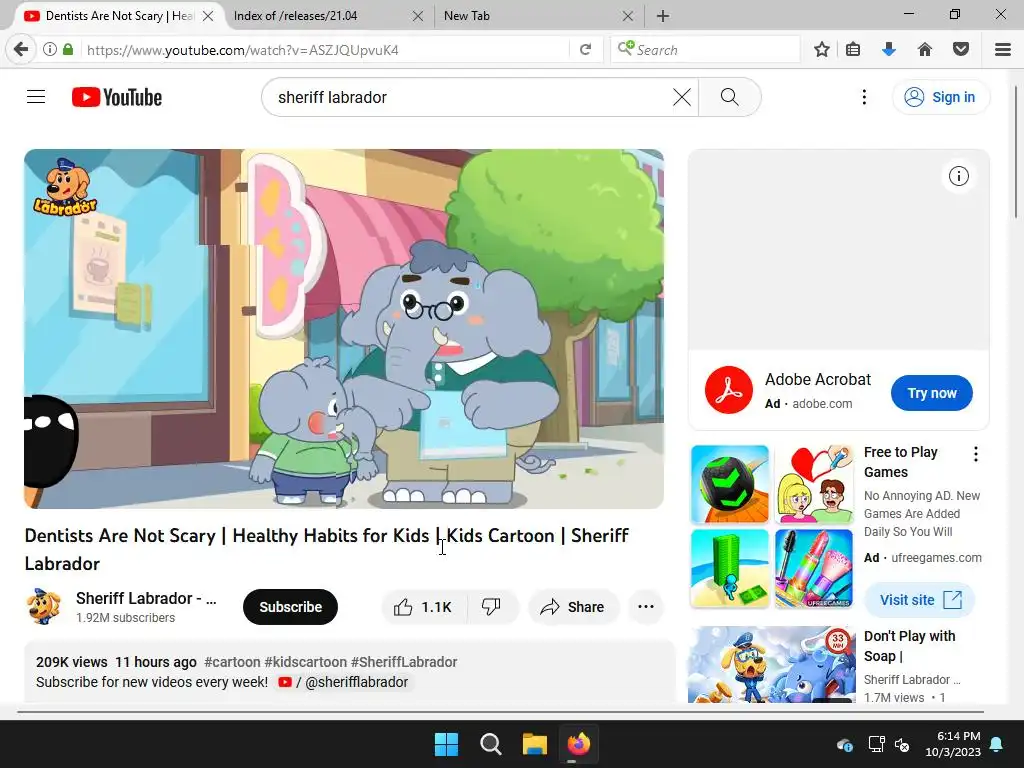1024x768 pixels.
Task: Clear the YouTube search text
Action: click(682, 97)
